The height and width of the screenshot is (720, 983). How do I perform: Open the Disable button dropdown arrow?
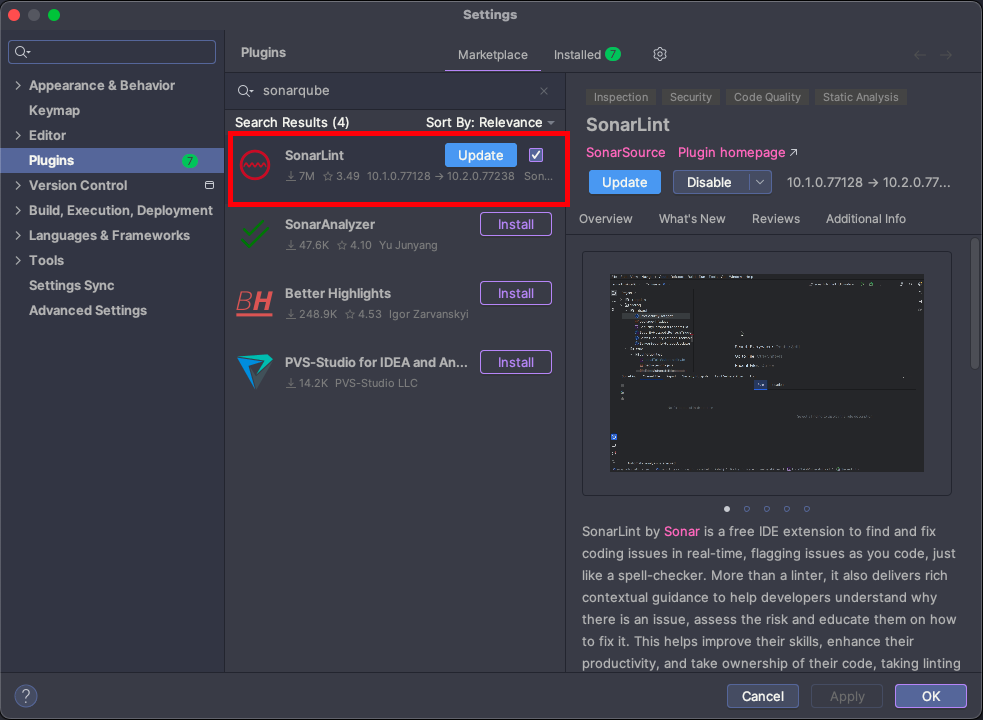(x=760, y=183)
